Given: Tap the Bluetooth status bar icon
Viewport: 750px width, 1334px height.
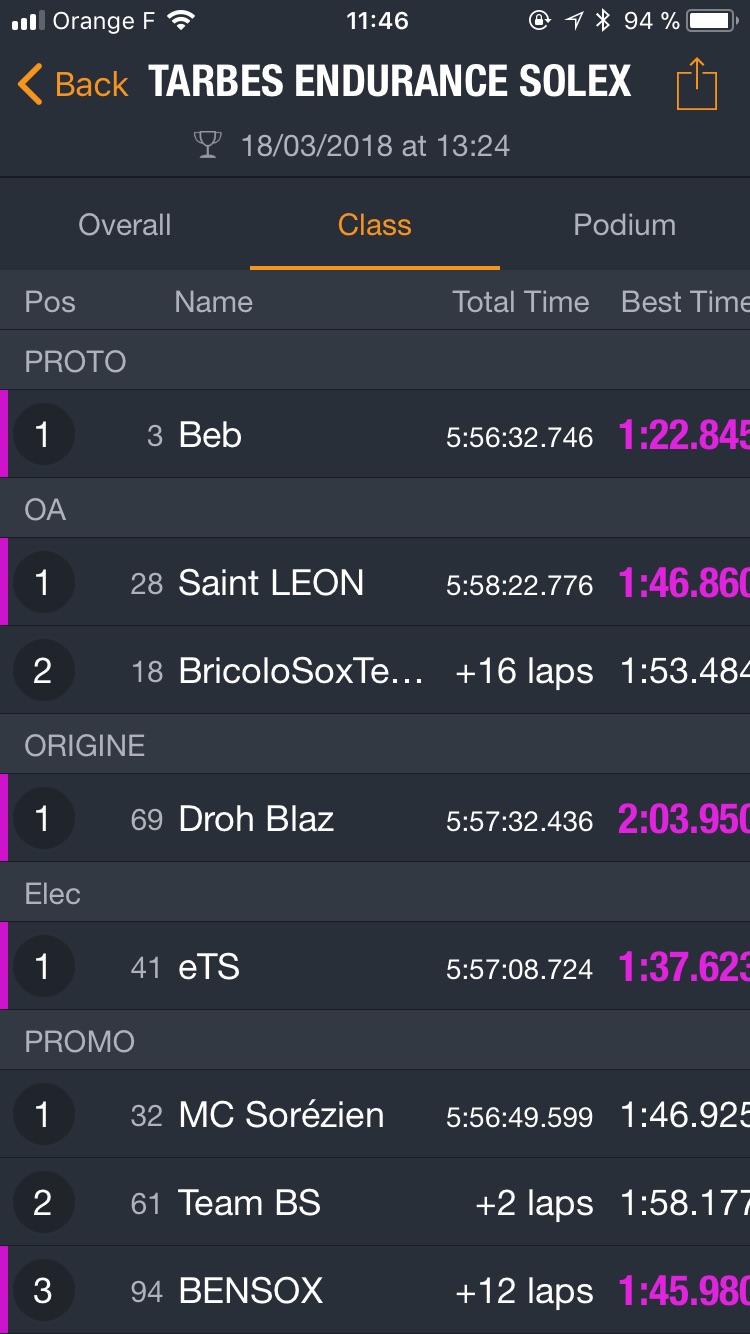Looking at the screenshot, I should [603, 21].
